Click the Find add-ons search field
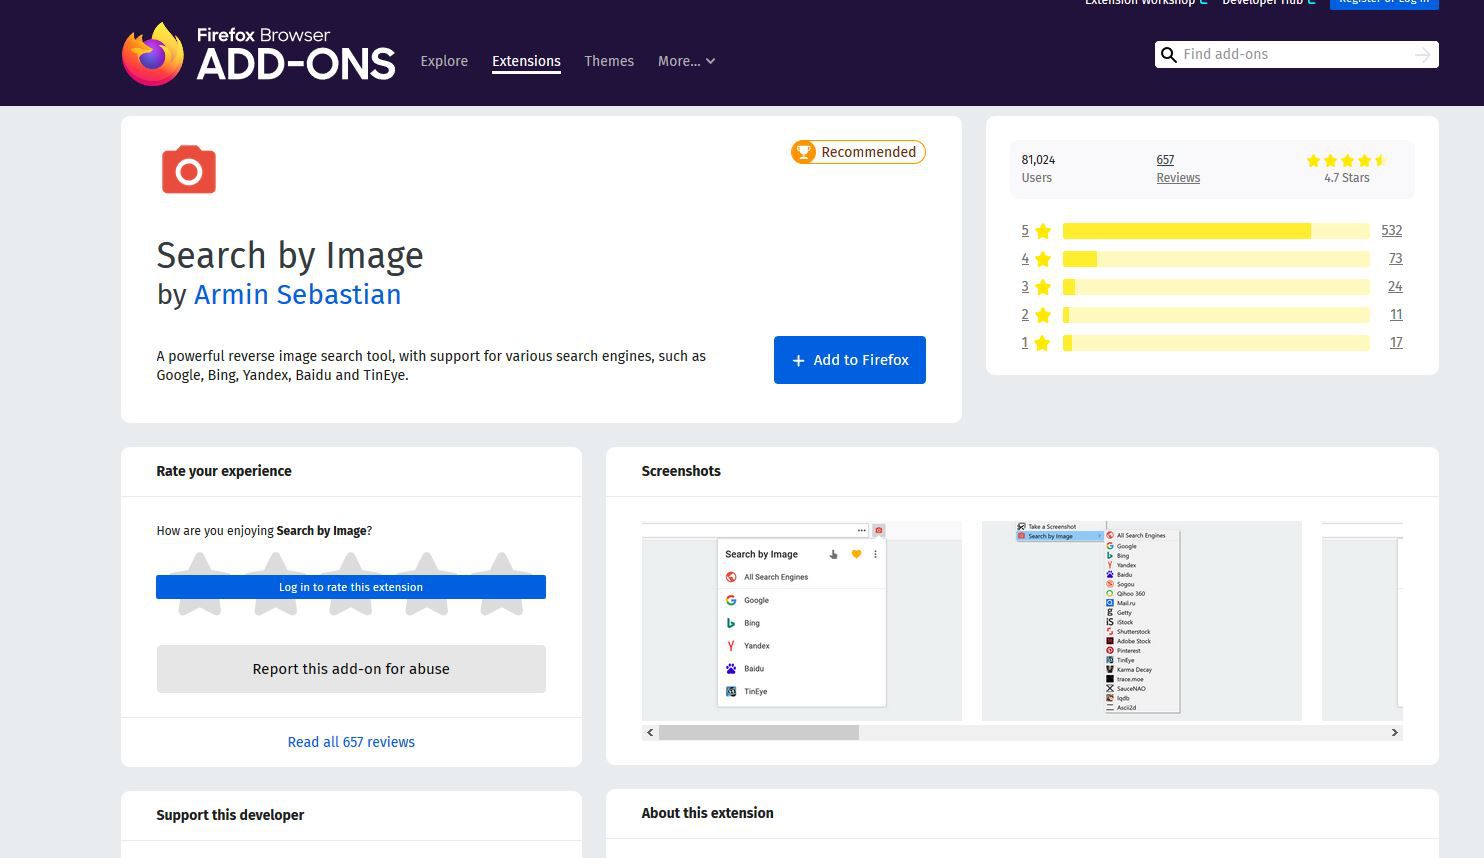 (x=1295, y=55)
